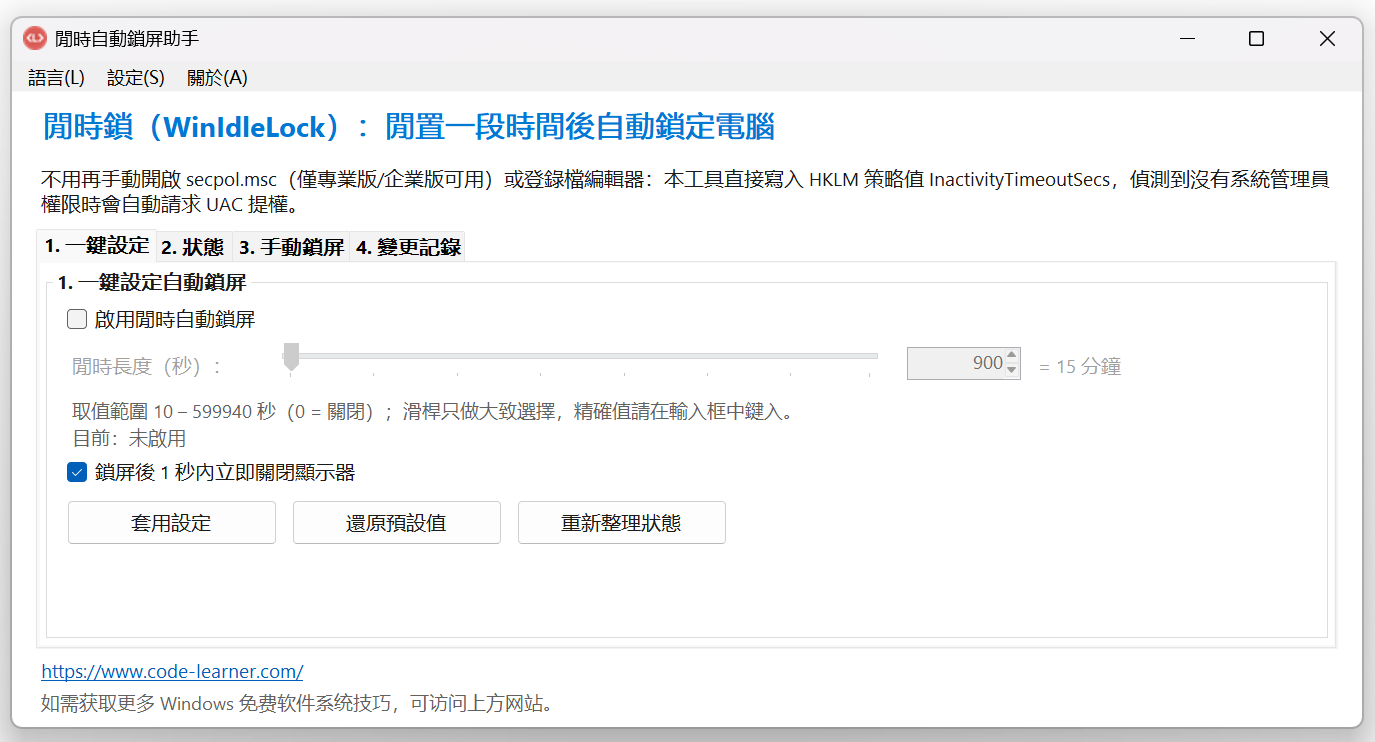The width and height of the screenshot is (1375, 742).
Task: Click the 套用設定 button
Action: pyautogui.click(x=172, y=523)
